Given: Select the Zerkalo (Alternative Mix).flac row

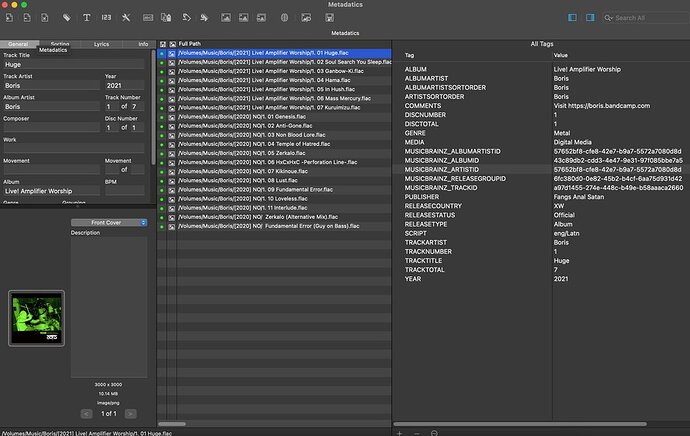Looking at the screenshot, I should pos(275,217).
